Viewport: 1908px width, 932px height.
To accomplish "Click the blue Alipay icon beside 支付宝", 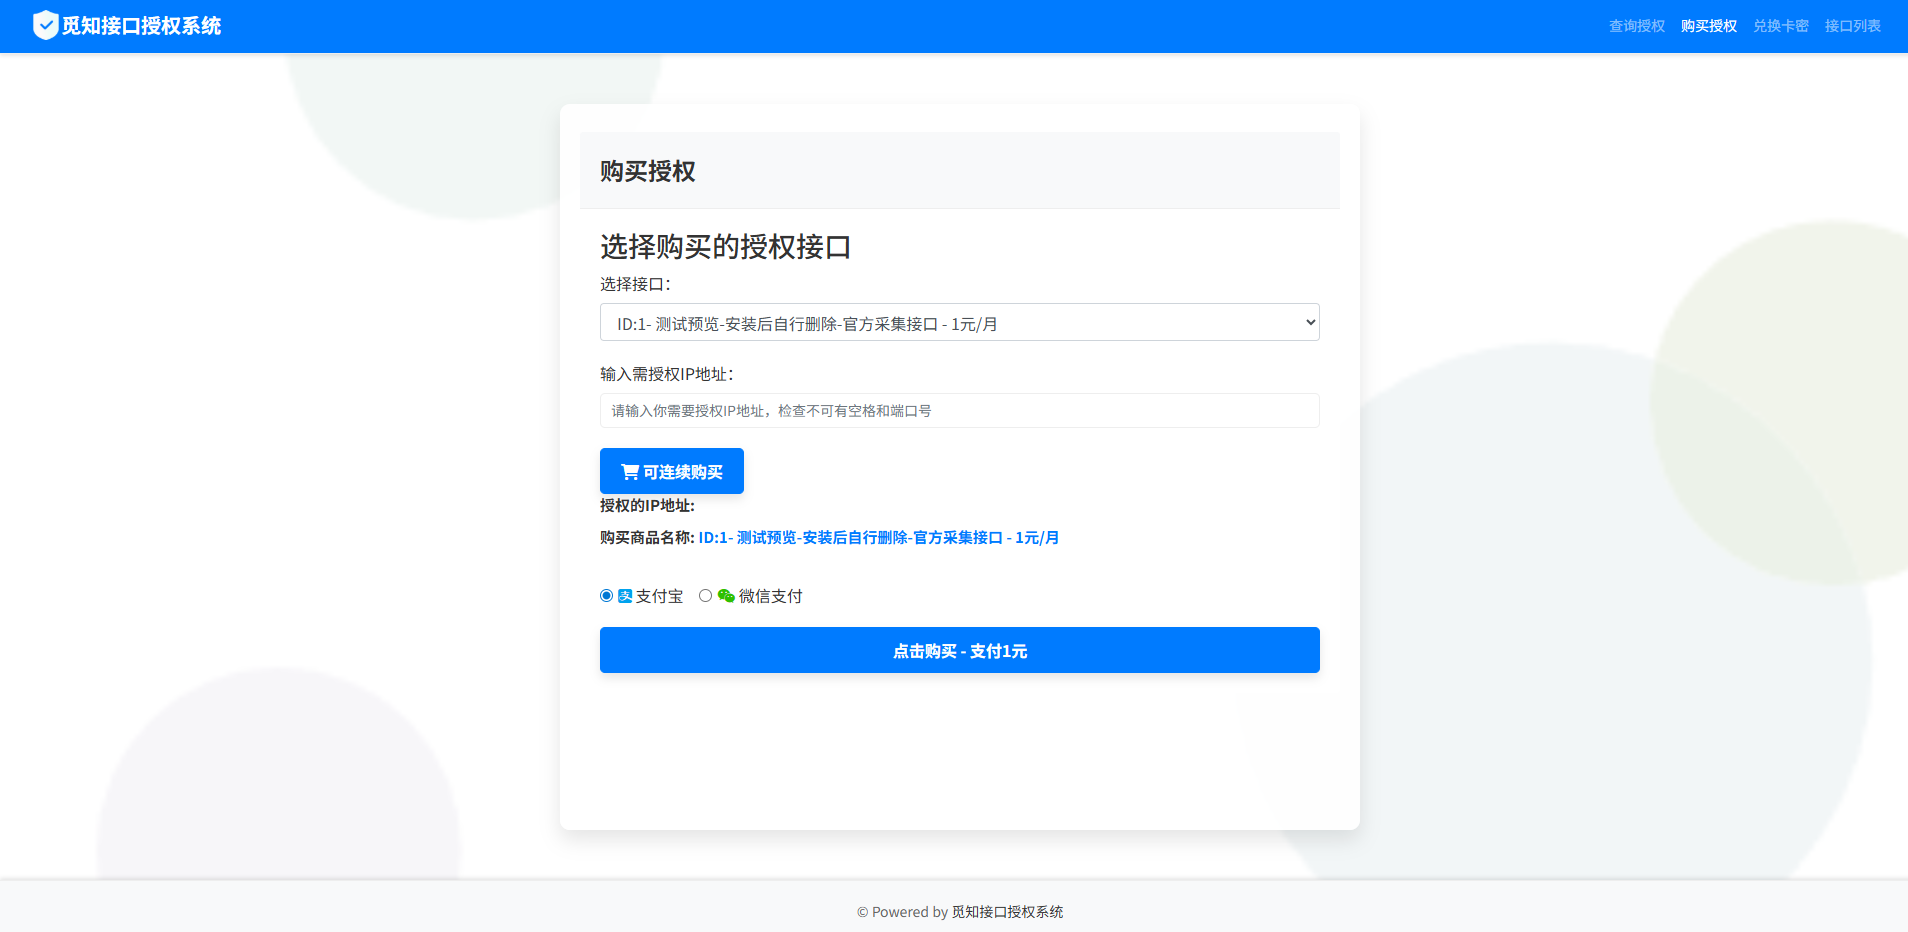I will [x=625, y=595].
